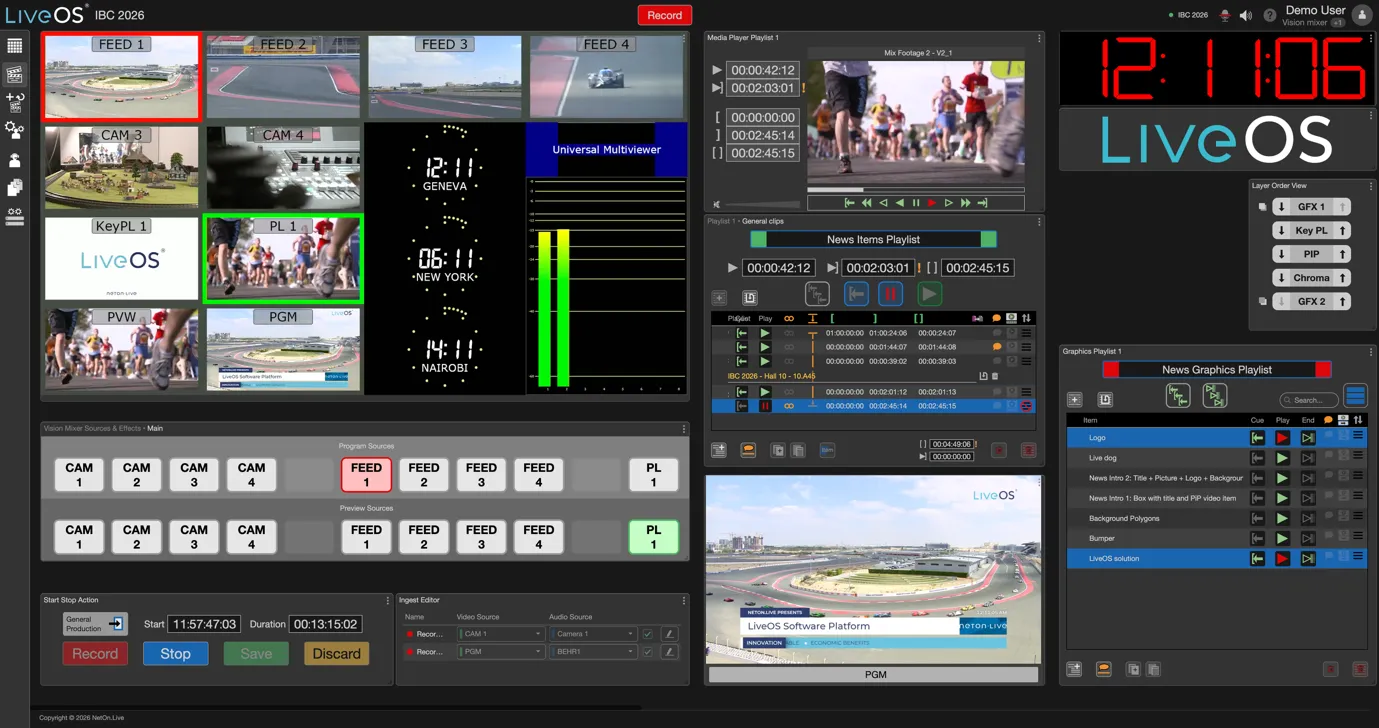Open Layer Order View panel options menu
This screenshot has height=728, width=1379.
point(1371,186)
